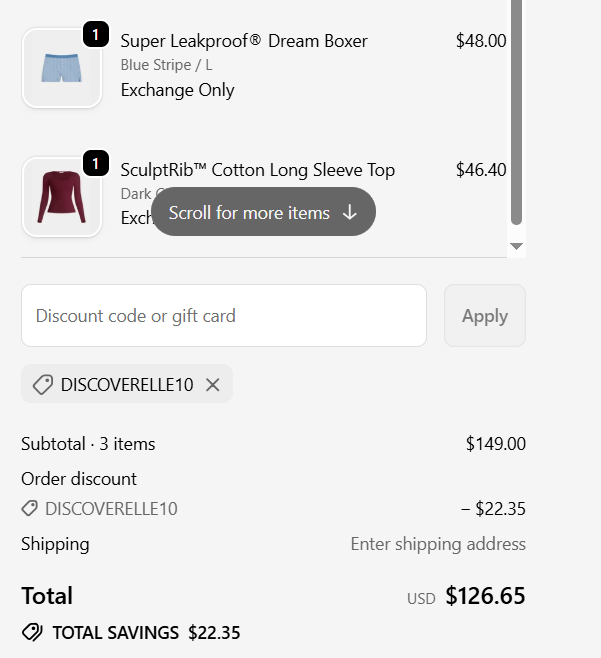Open the SculptRib Long Sleeve Top thumbnail
Viewport: 601px width, 658px height.
62,196
